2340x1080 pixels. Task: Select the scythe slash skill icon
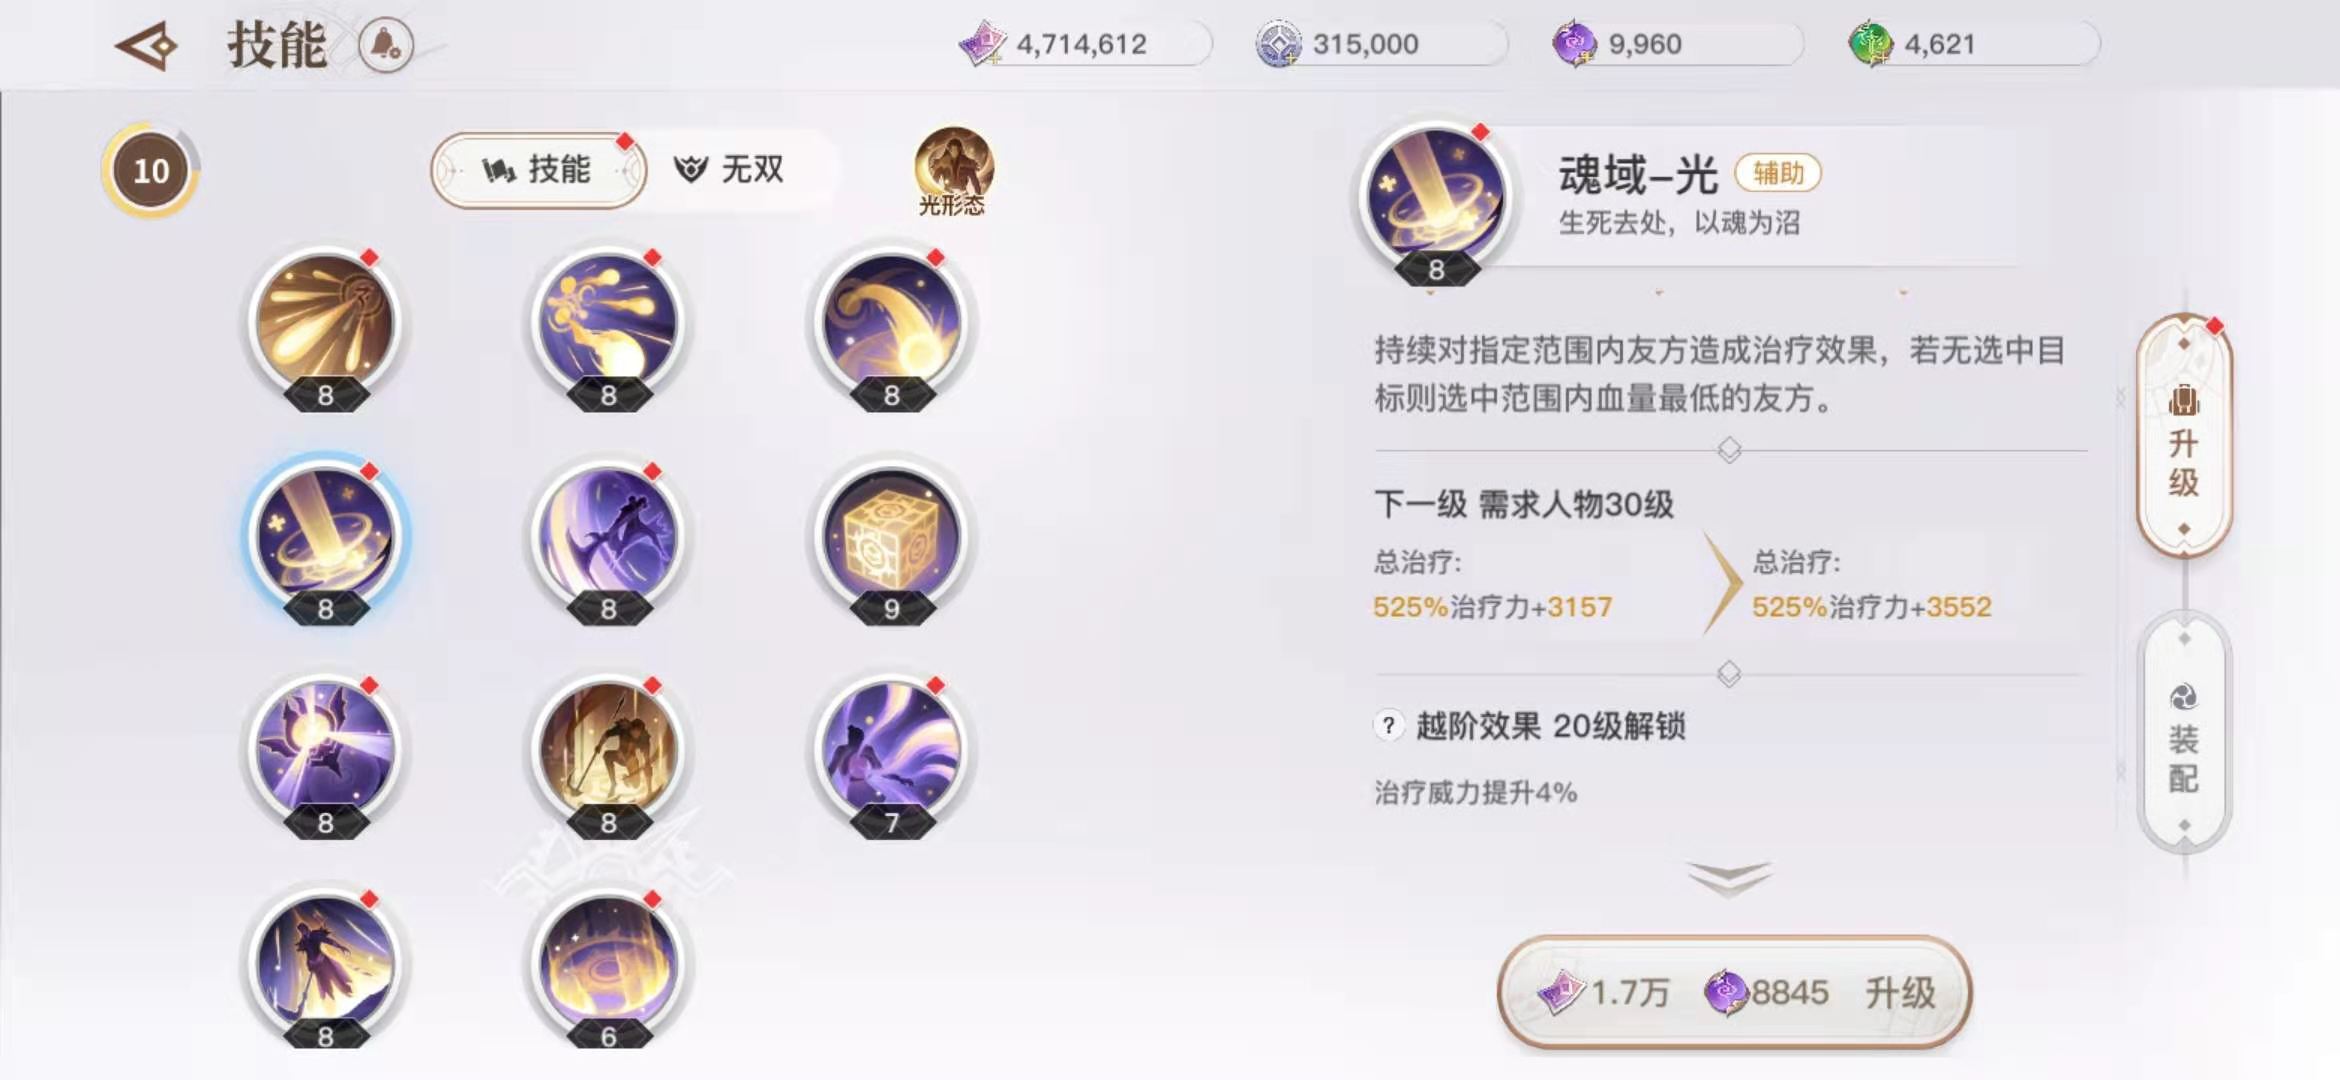tap(608, 538)
